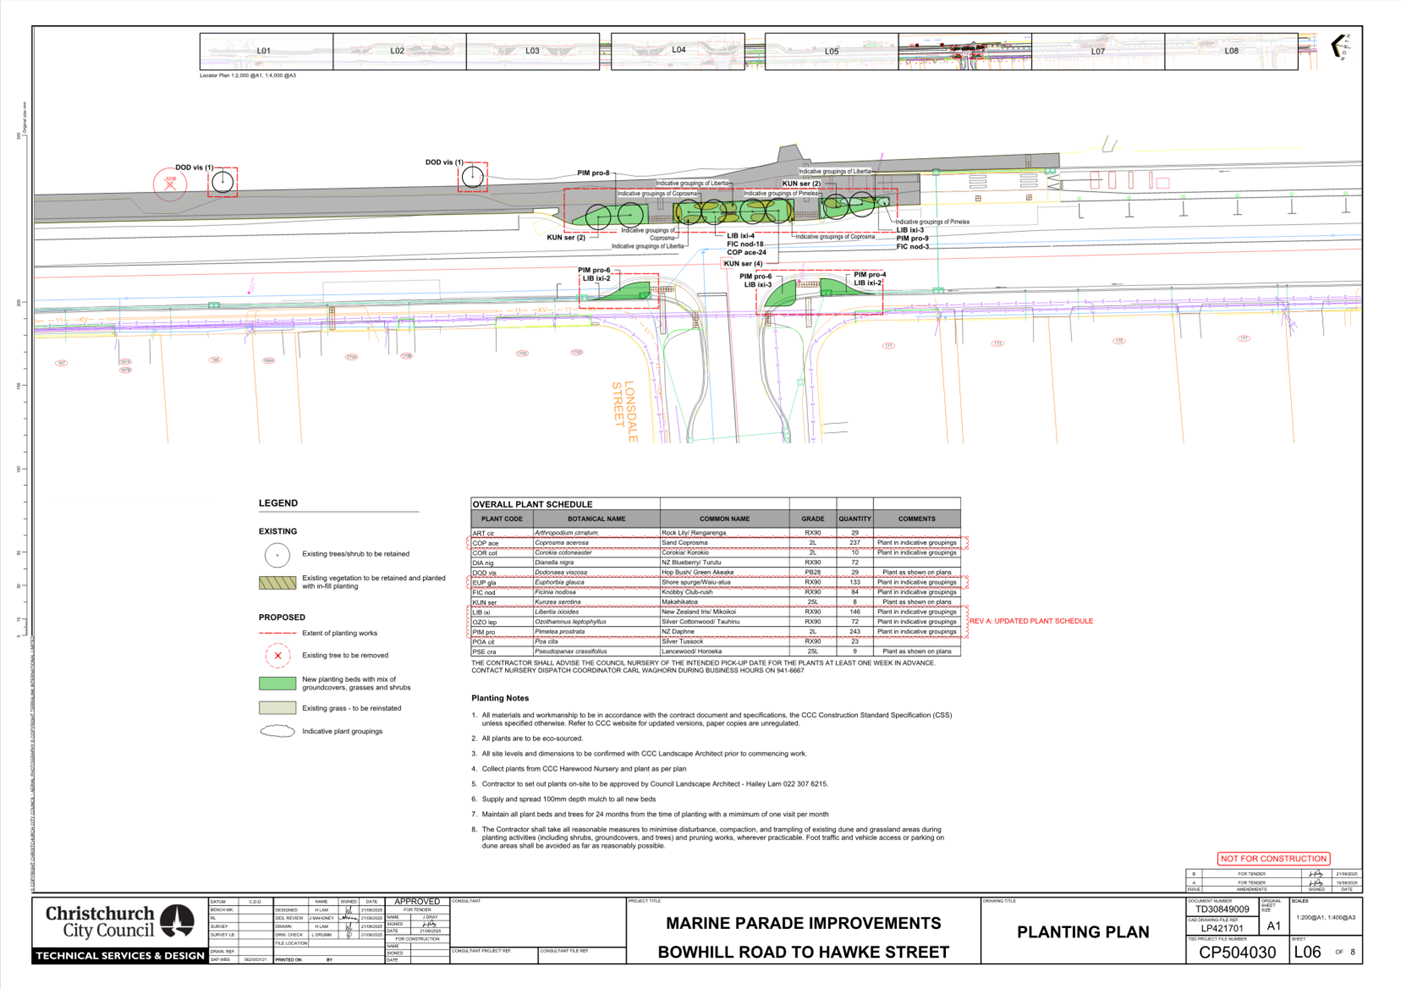The width and height of the screenshot is (1401, 989).
Task: Click the LONSDALE STREET label on plan
Action: tap(624, 411)
